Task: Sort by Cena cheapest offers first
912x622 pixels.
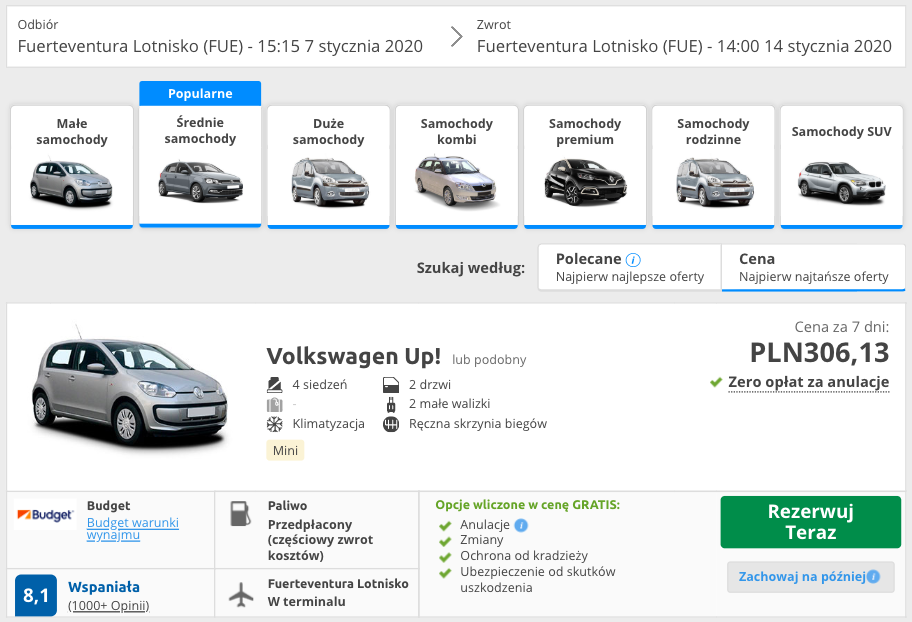Action: point(814,267)
